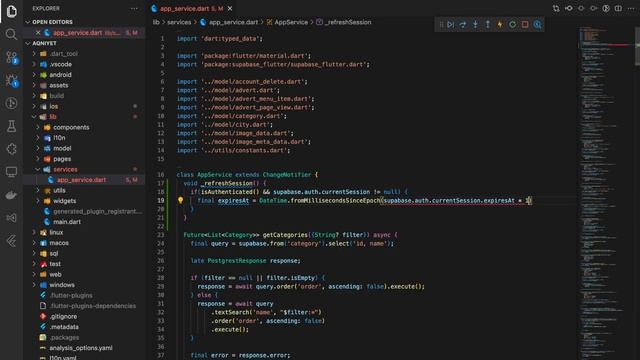Click the Hot Reload lightning icon
Image resolution: width=640 pixels, height=360 pixels.
pyautogui.click(x=500, y=24)
